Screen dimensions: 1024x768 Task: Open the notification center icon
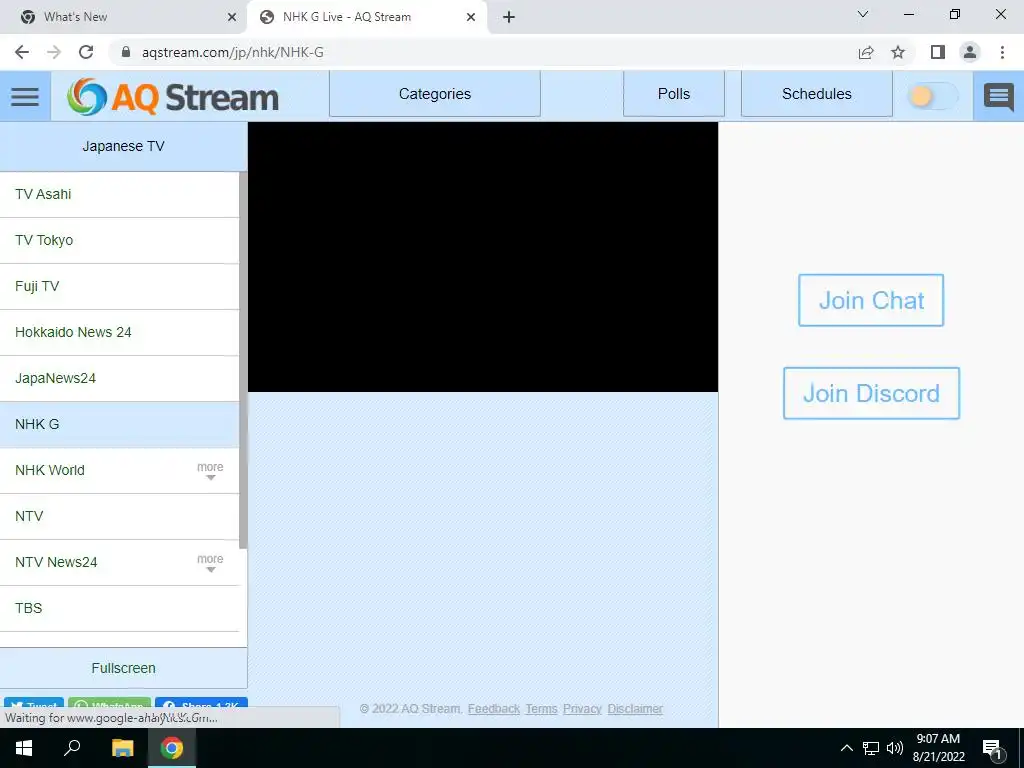point(993,748)
